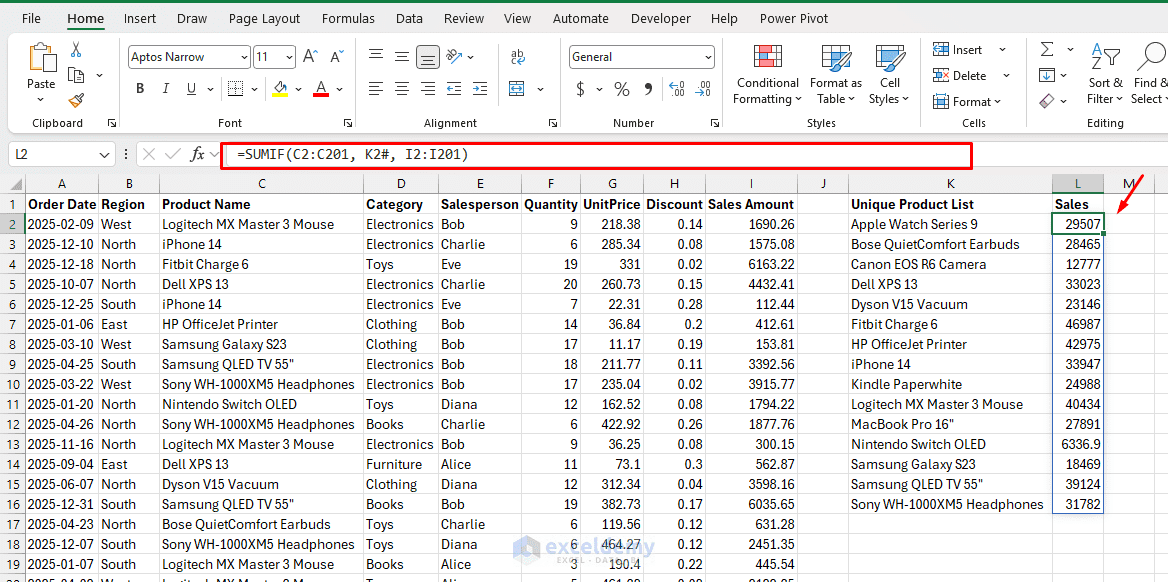Select the Format Painter brush
The height and width of the screenshot is (582, 1168).
coord(76,100)
